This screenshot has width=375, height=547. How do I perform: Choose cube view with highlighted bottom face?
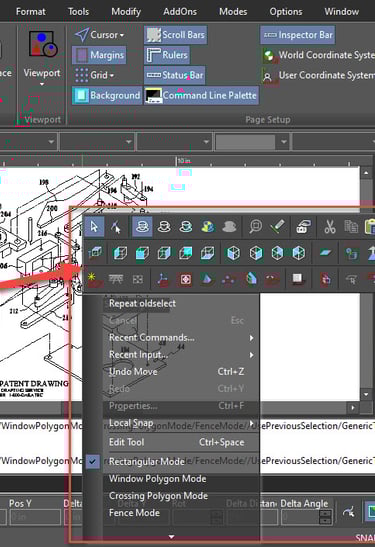(x=208, y=253)
